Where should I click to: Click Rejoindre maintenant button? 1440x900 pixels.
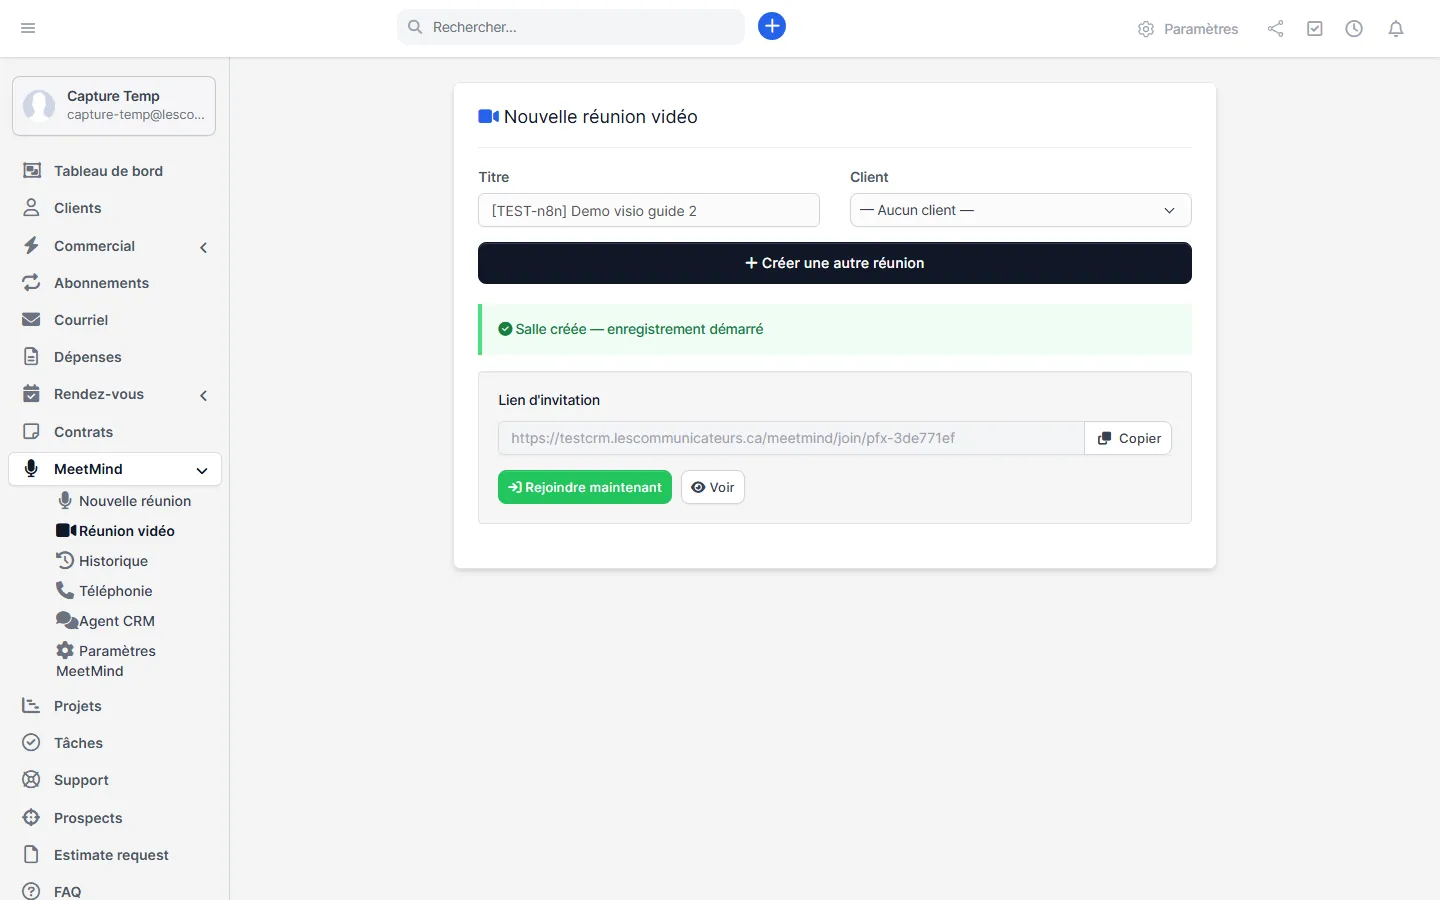[585, 487]
